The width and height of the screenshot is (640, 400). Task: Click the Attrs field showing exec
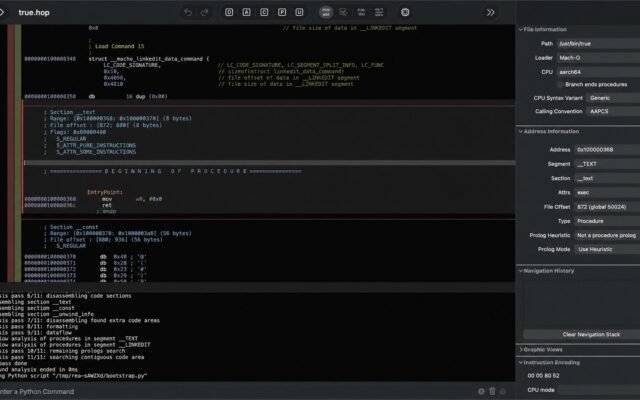pos(607,192)
